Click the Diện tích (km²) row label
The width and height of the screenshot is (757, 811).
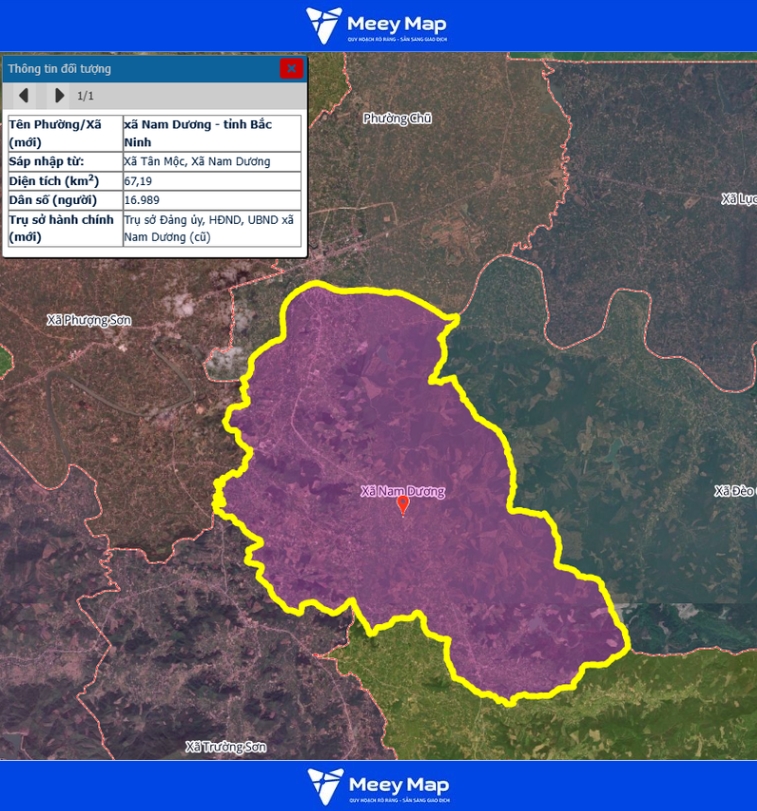point(63,181)
